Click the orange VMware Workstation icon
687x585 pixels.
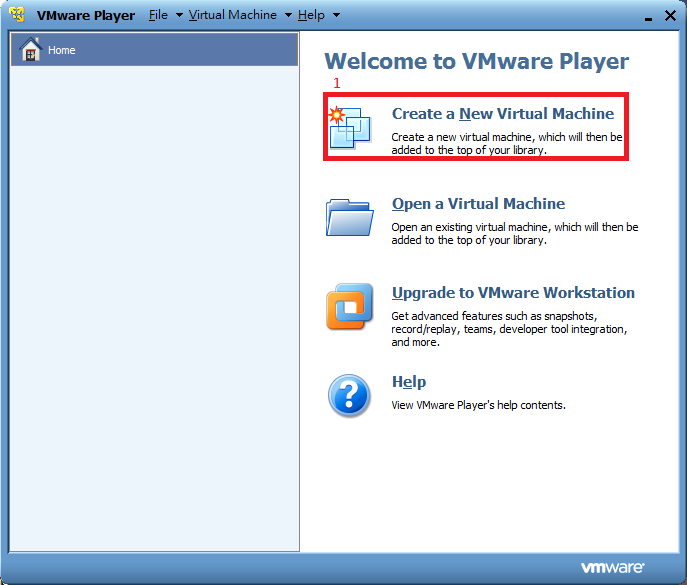[350, 306]
